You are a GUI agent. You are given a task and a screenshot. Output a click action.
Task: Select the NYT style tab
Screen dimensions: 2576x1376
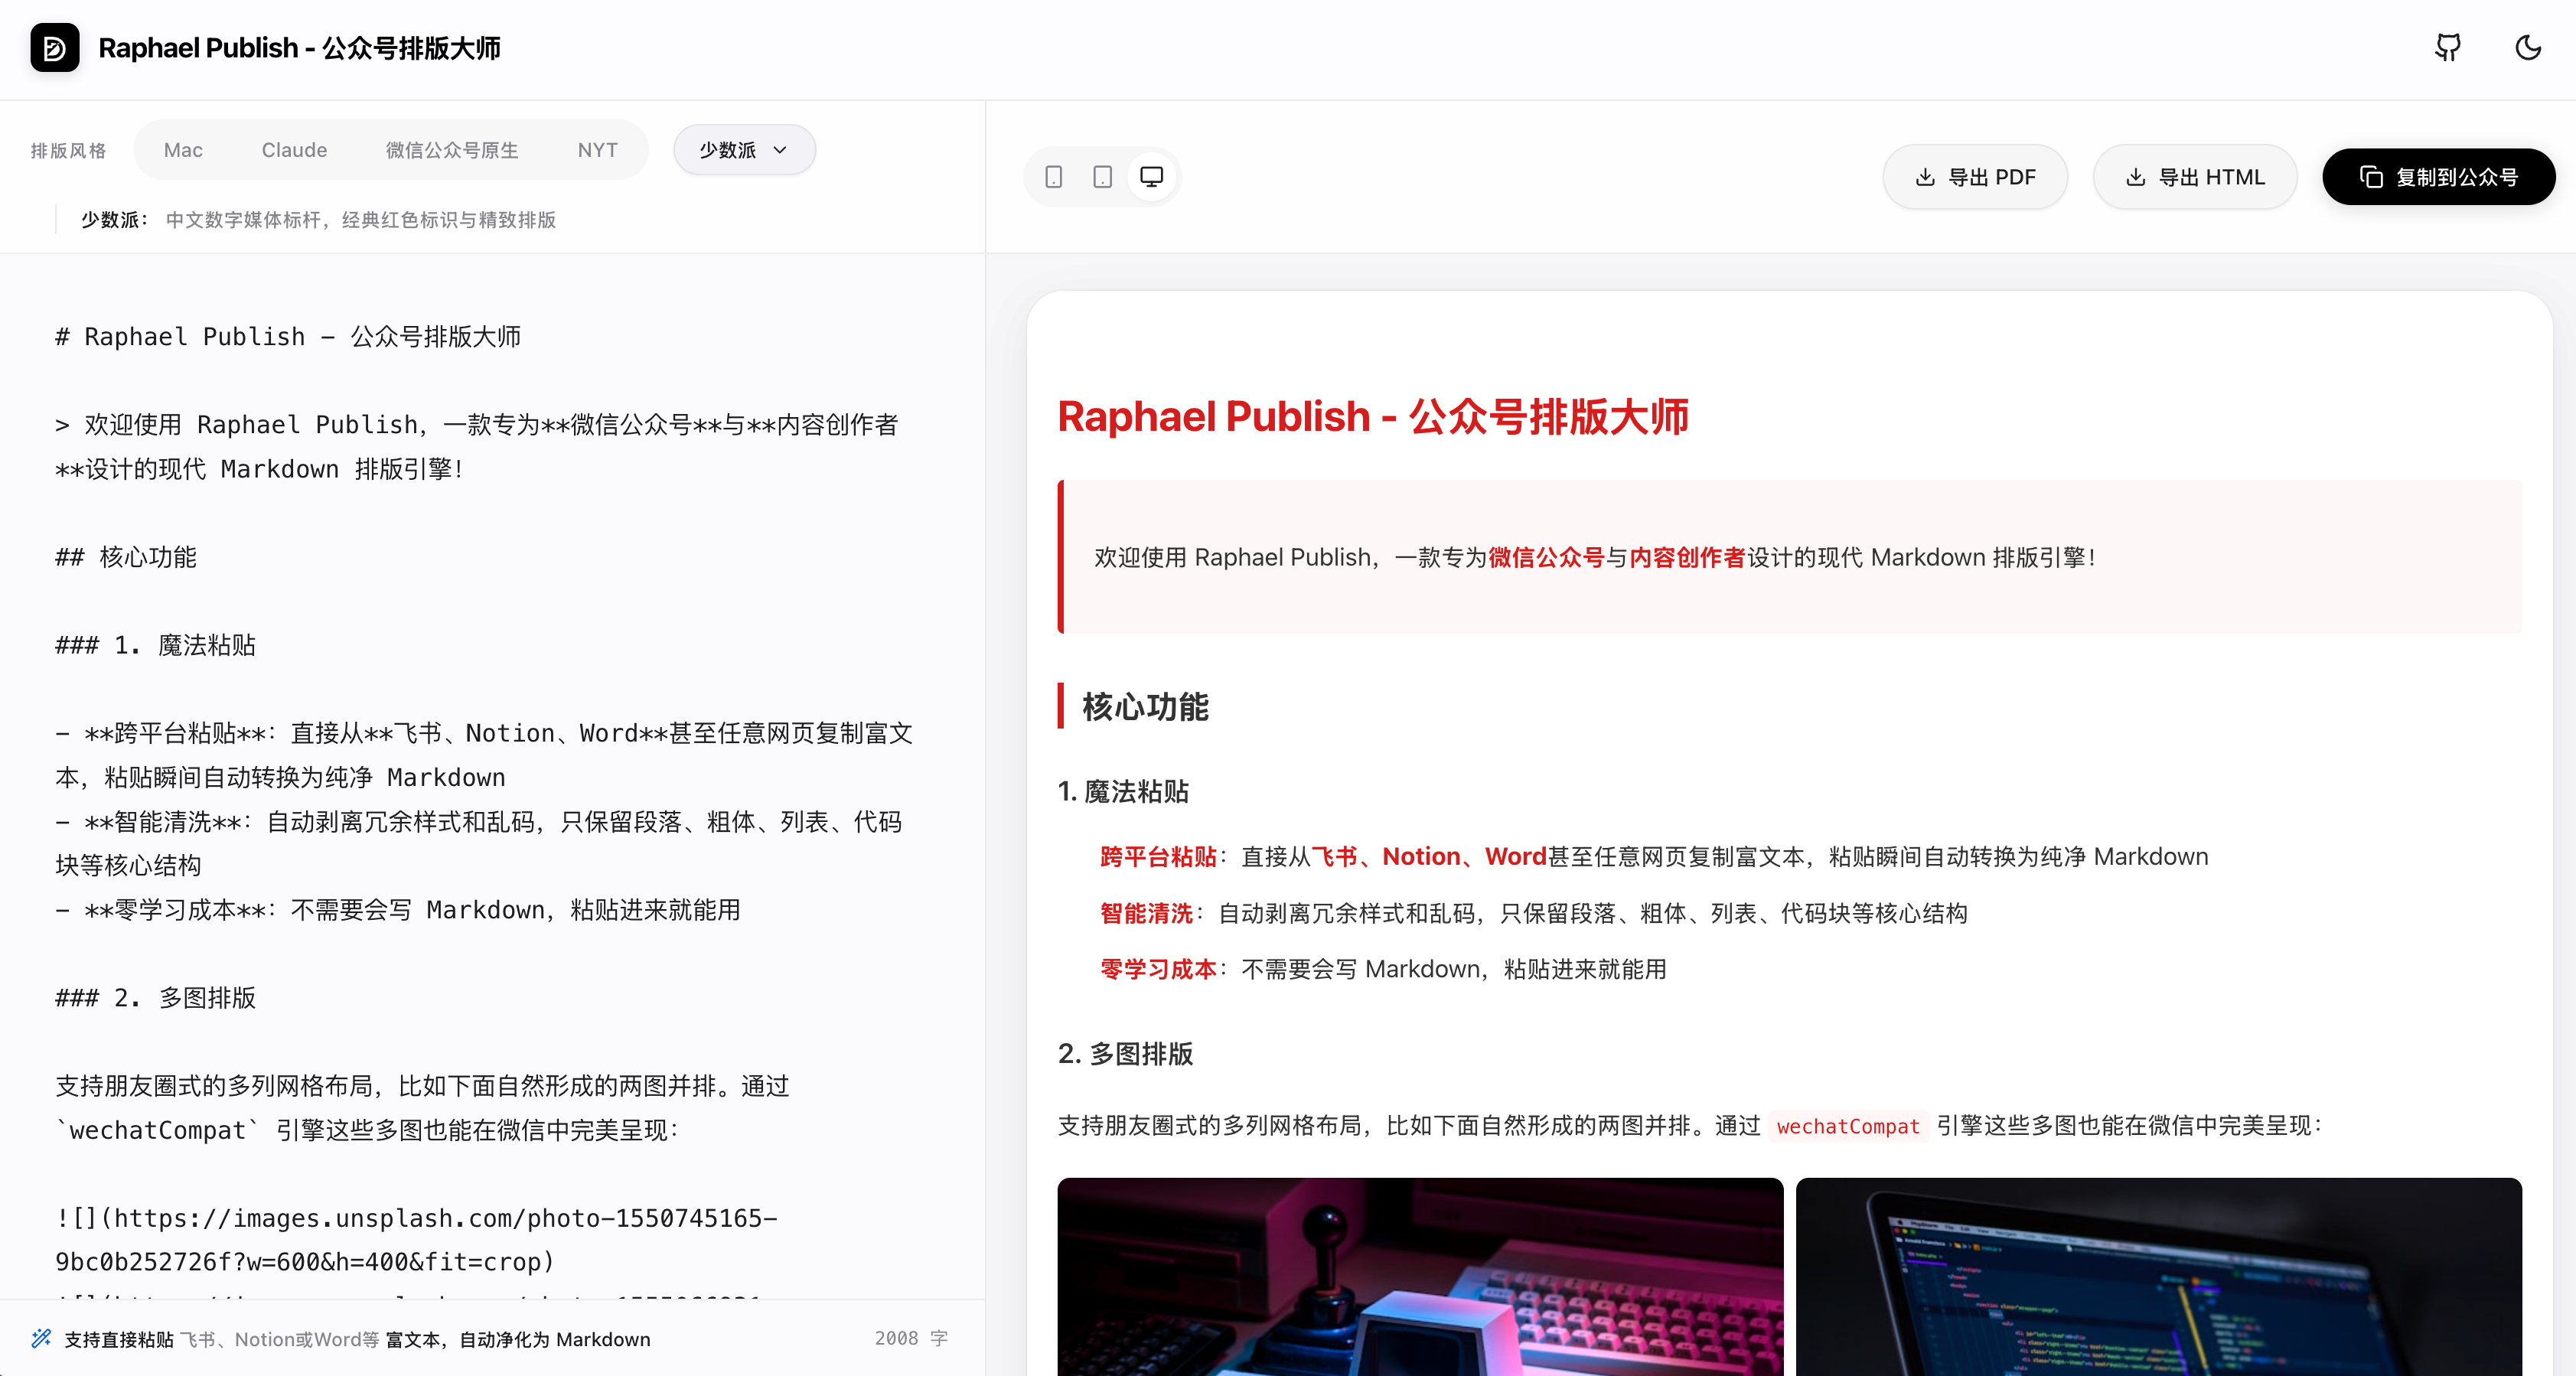pyautogui.click(x=596, y=149)
